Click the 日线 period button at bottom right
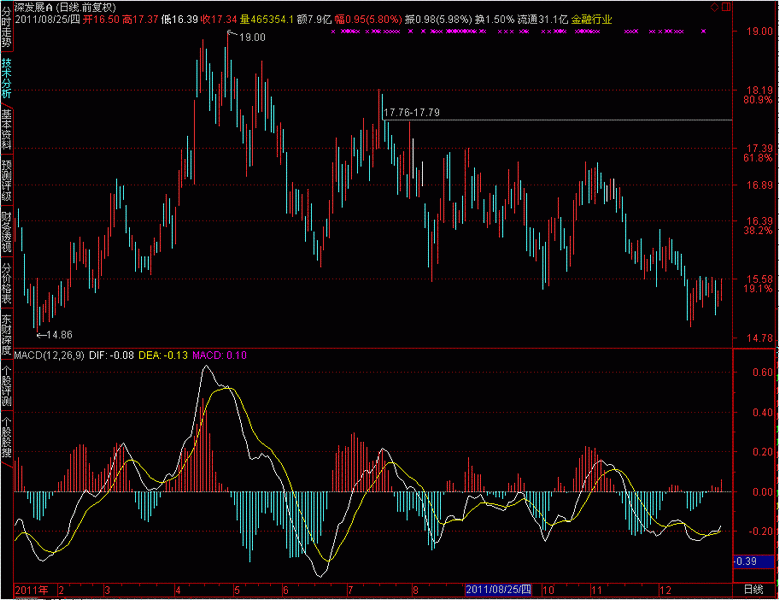This screenshot has height=600, width=779. pyautogui.click(x=752, y=591)
